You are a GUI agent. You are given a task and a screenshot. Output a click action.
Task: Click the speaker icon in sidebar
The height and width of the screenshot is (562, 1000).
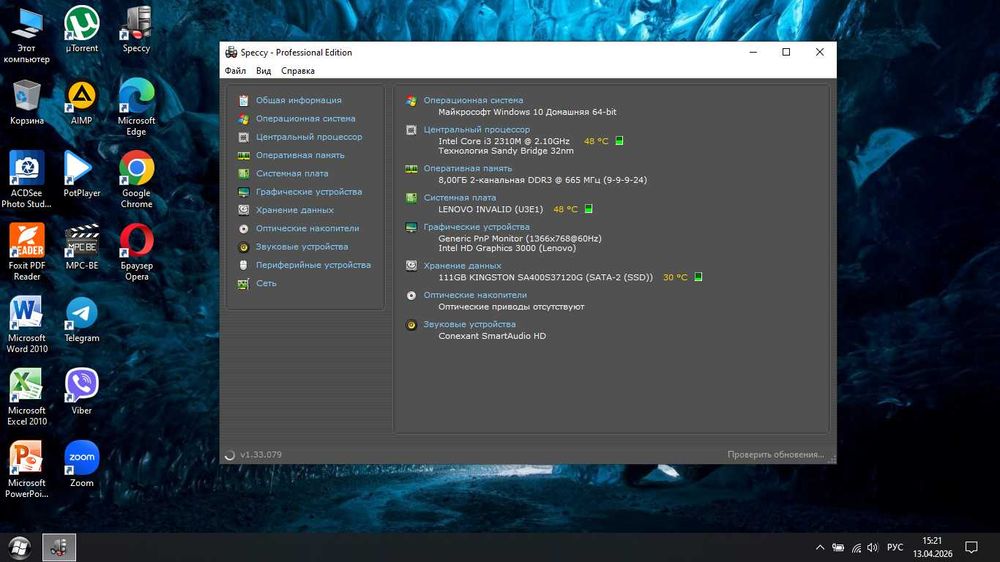click(244, 247)
